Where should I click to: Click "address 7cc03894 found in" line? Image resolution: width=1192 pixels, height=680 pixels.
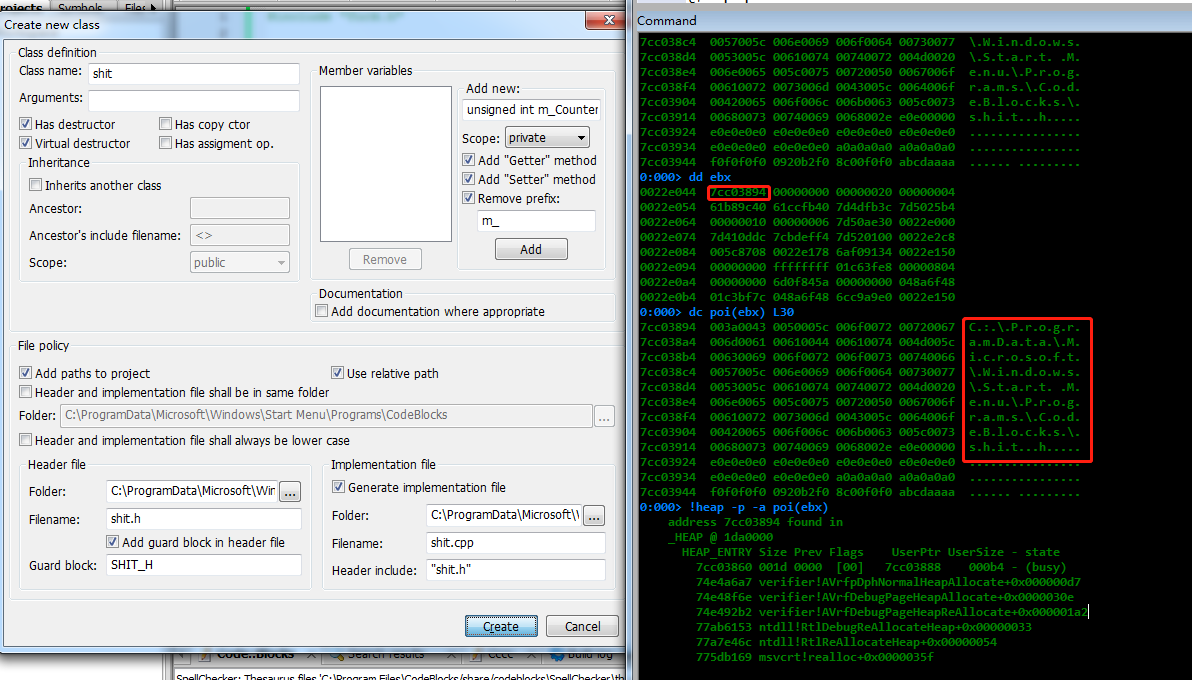click(x=756, y=522)
